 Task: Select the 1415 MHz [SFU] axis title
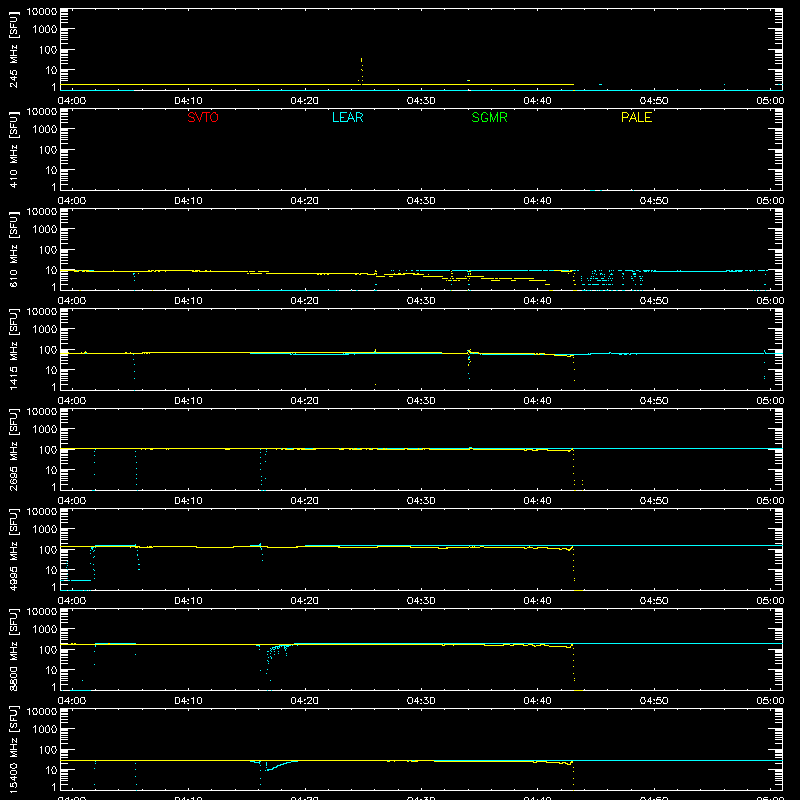[13, 350]
